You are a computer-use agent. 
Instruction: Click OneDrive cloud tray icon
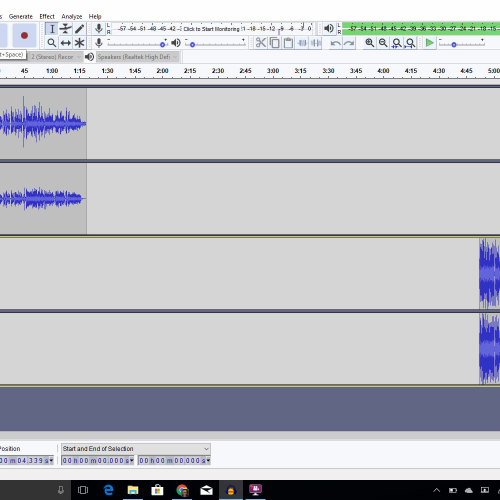click(469, 490)
